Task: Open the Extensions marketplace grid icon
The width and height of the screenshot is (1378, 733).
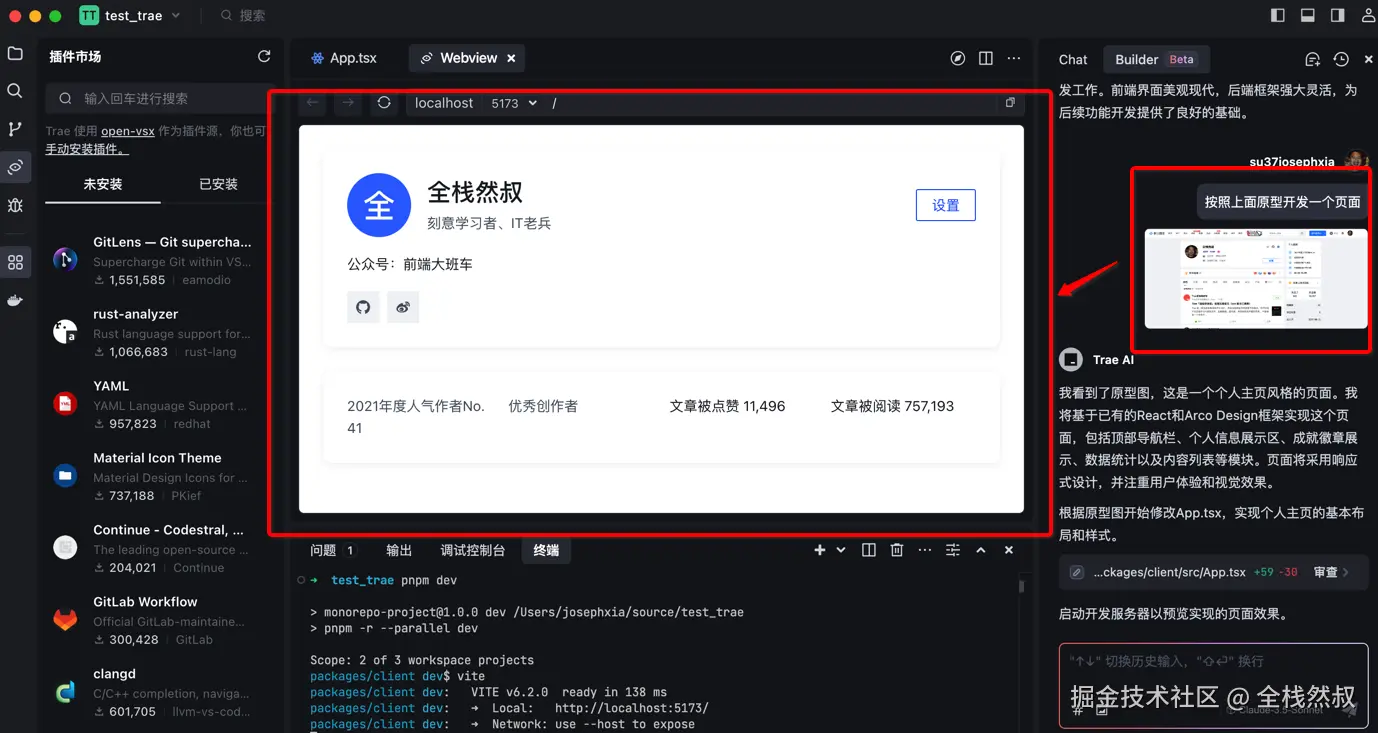Action: tap(15, 262)
